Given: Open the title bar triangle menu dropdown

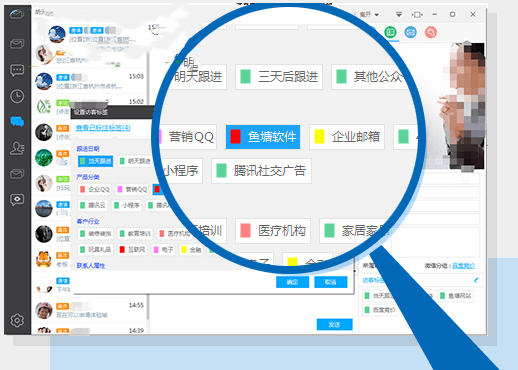Looking at the screenshot, I should (399, 14).
